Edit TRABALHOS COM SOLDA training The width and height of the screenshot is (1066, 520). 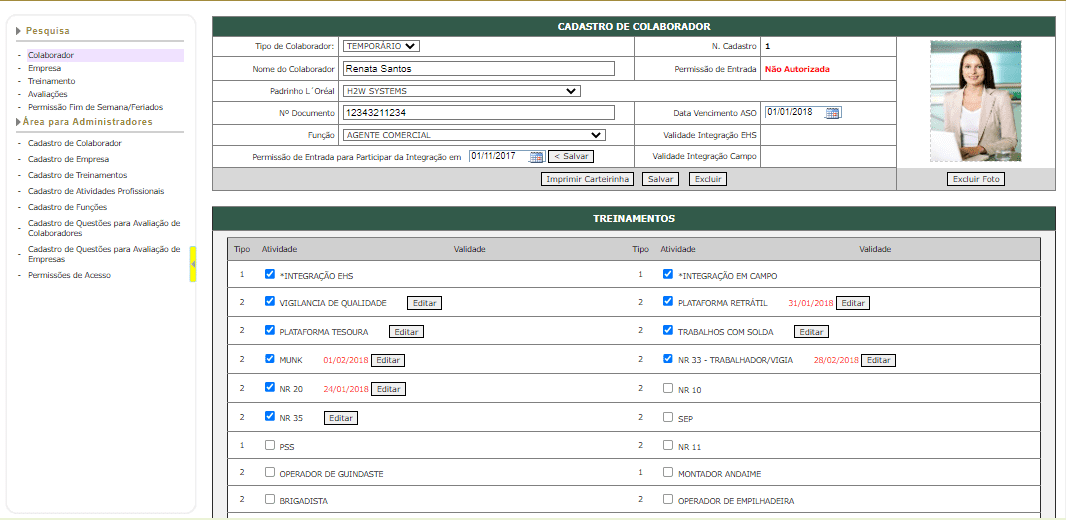(811, 332)
